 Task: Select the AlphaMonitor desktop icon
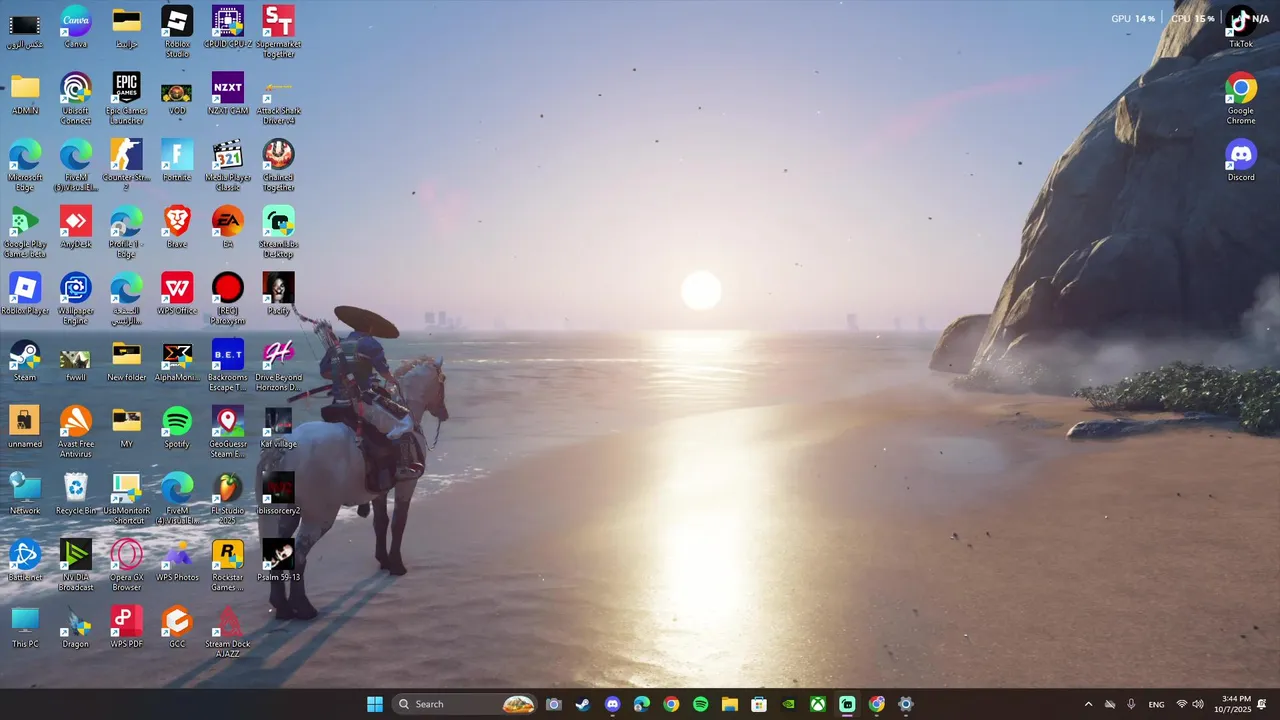[177, 361]
